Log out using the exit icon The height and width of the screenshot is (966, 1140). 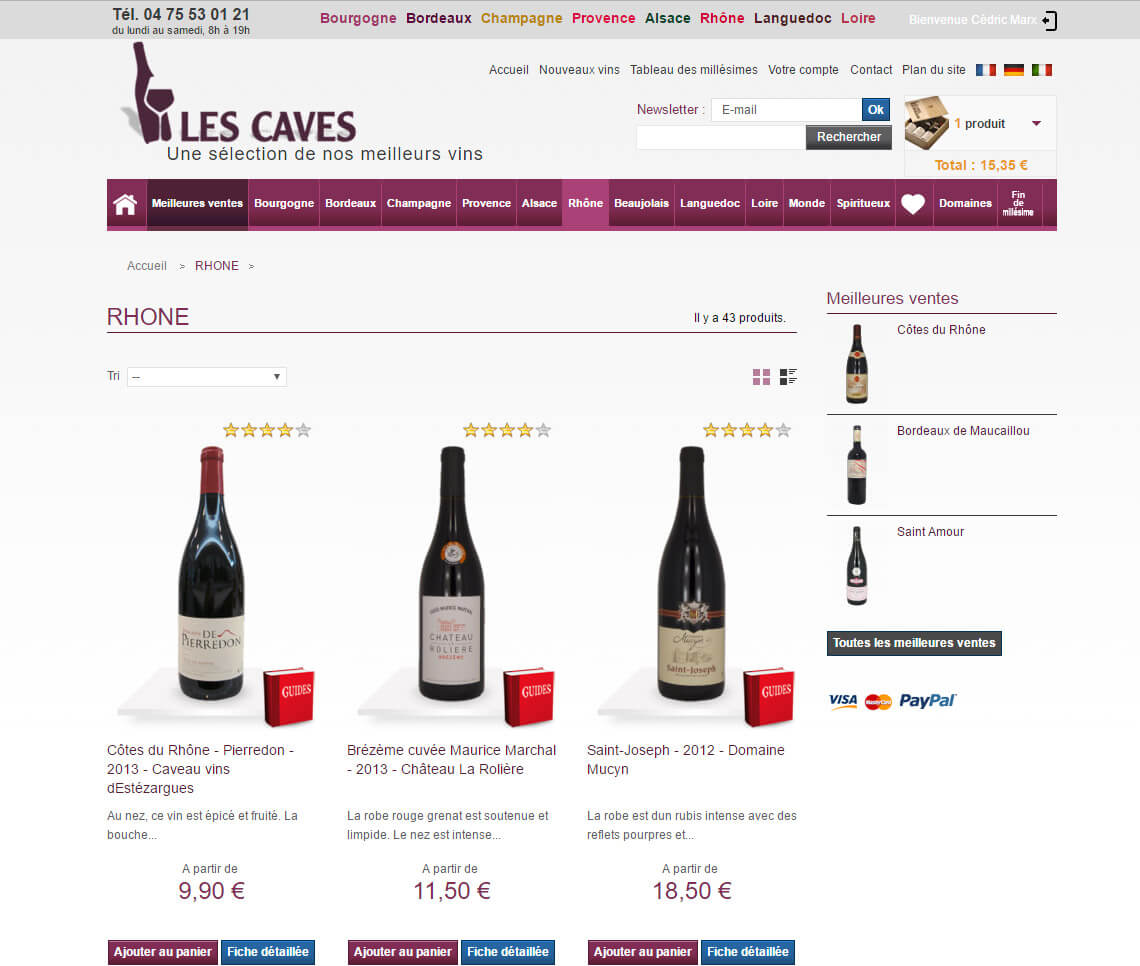click(1049, 20)
